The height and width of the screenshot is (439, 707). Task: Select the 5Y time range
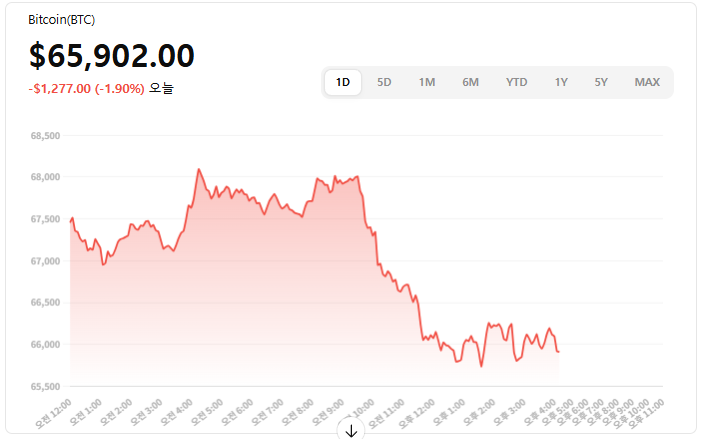(x=601, y=82)
